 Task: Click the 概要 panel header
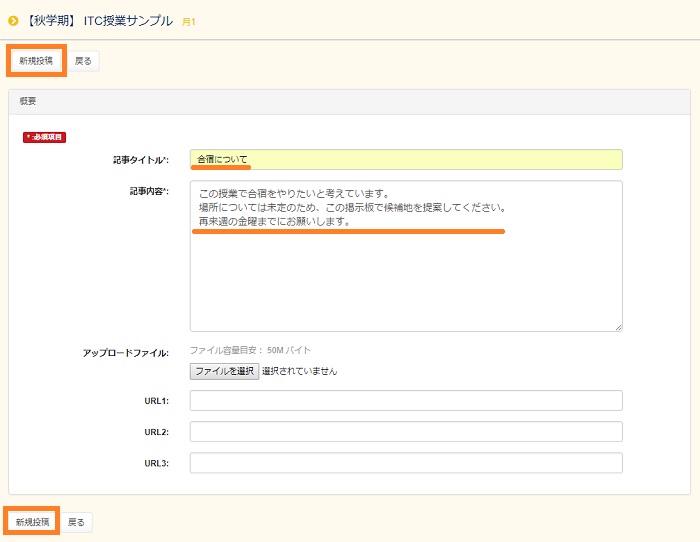(x=349, y=102)
